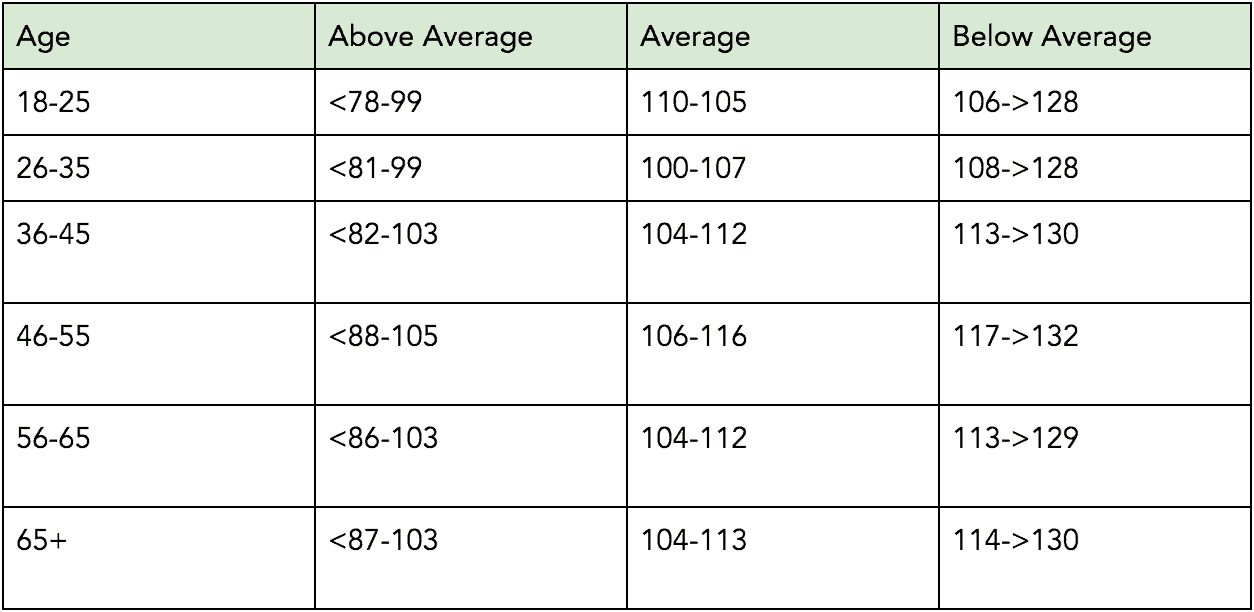Click the cell showing 117->132
1254x612 pixels.
1095,352
